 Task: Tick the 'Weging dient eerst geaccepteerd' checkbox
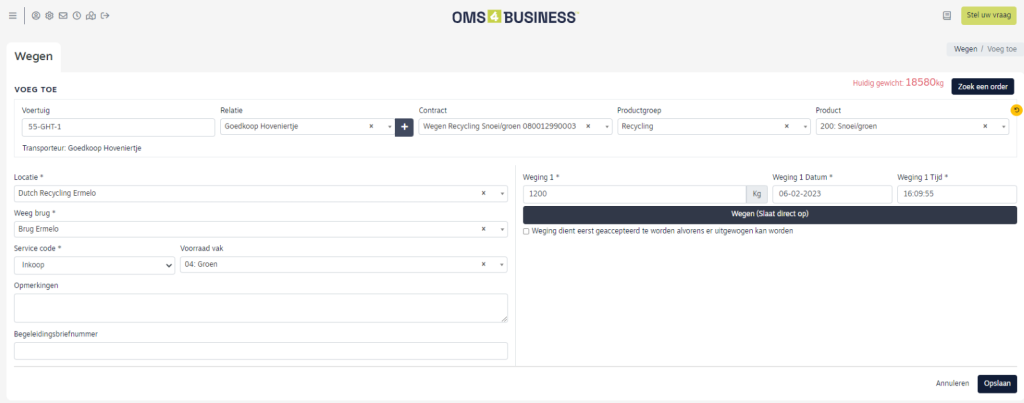click(x=527, y=231)
